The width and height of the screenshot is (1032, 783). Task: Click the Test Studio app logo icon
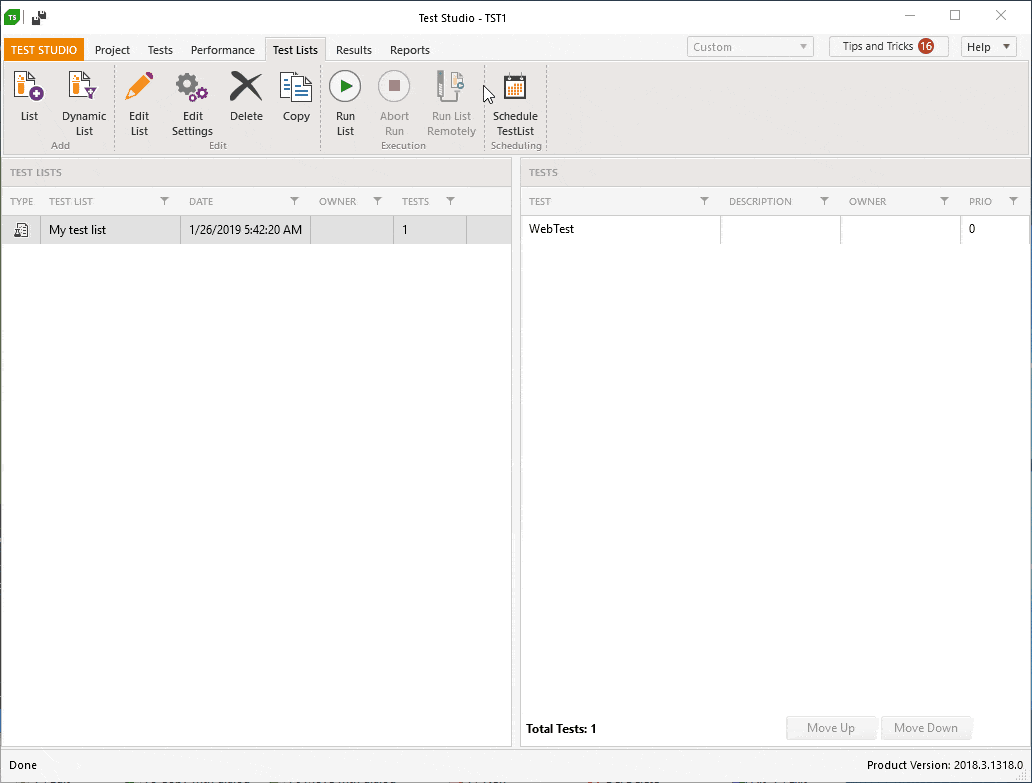pos(12,17)
